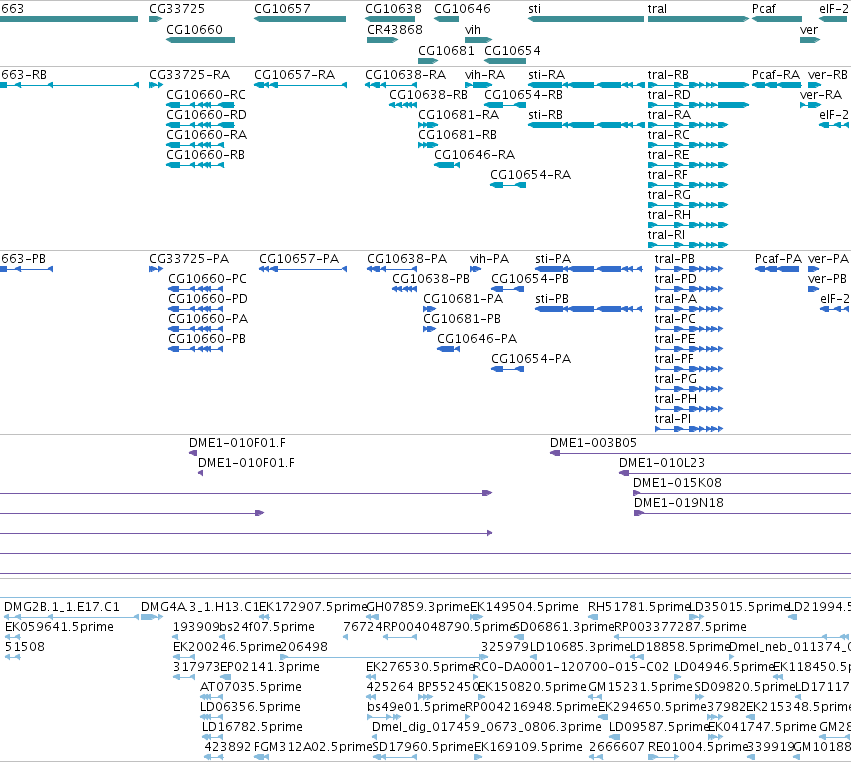Open transcript tral-RG
This screenshot has width=851, height=762.
tap(669, 195)
